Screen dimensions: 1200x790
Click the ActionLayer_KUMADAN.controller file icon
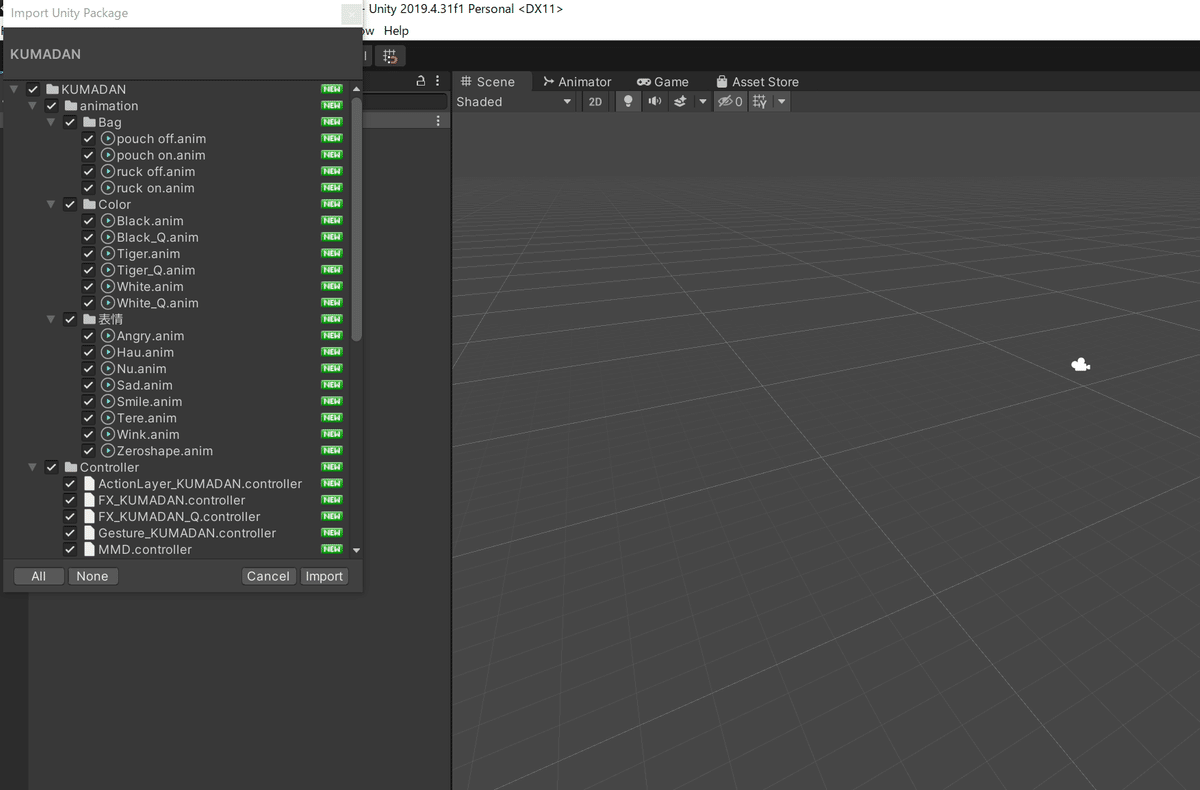point(89,483)
